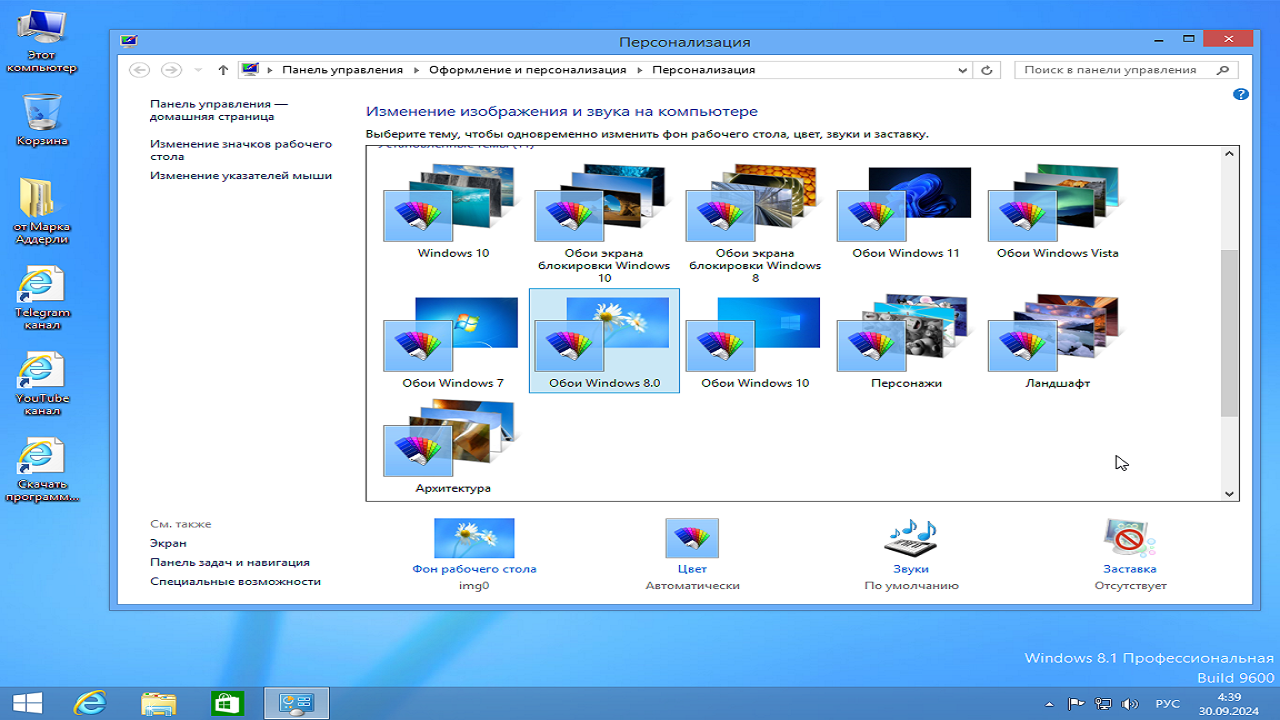Open the Windows Store taskbar icon
This screenshot has height=720, width=1280.
click(228, 703)
